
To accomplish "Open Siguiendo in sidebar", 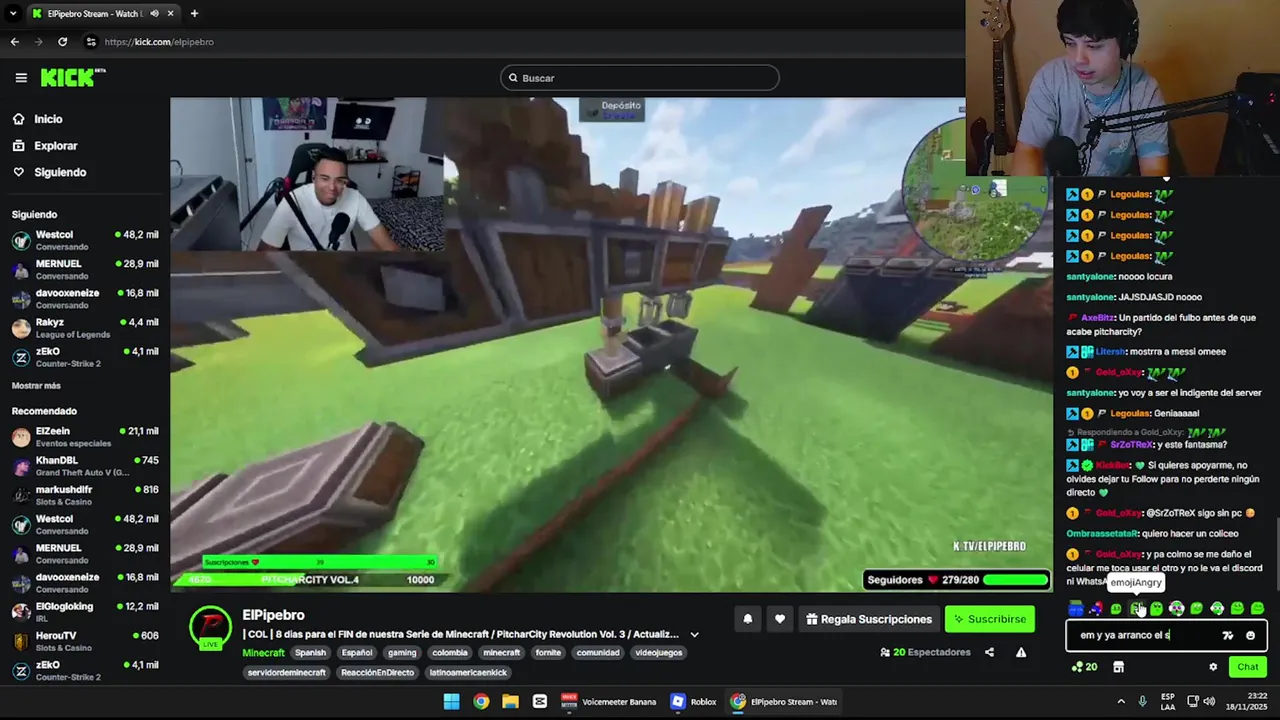I will (x=60, y=172).
